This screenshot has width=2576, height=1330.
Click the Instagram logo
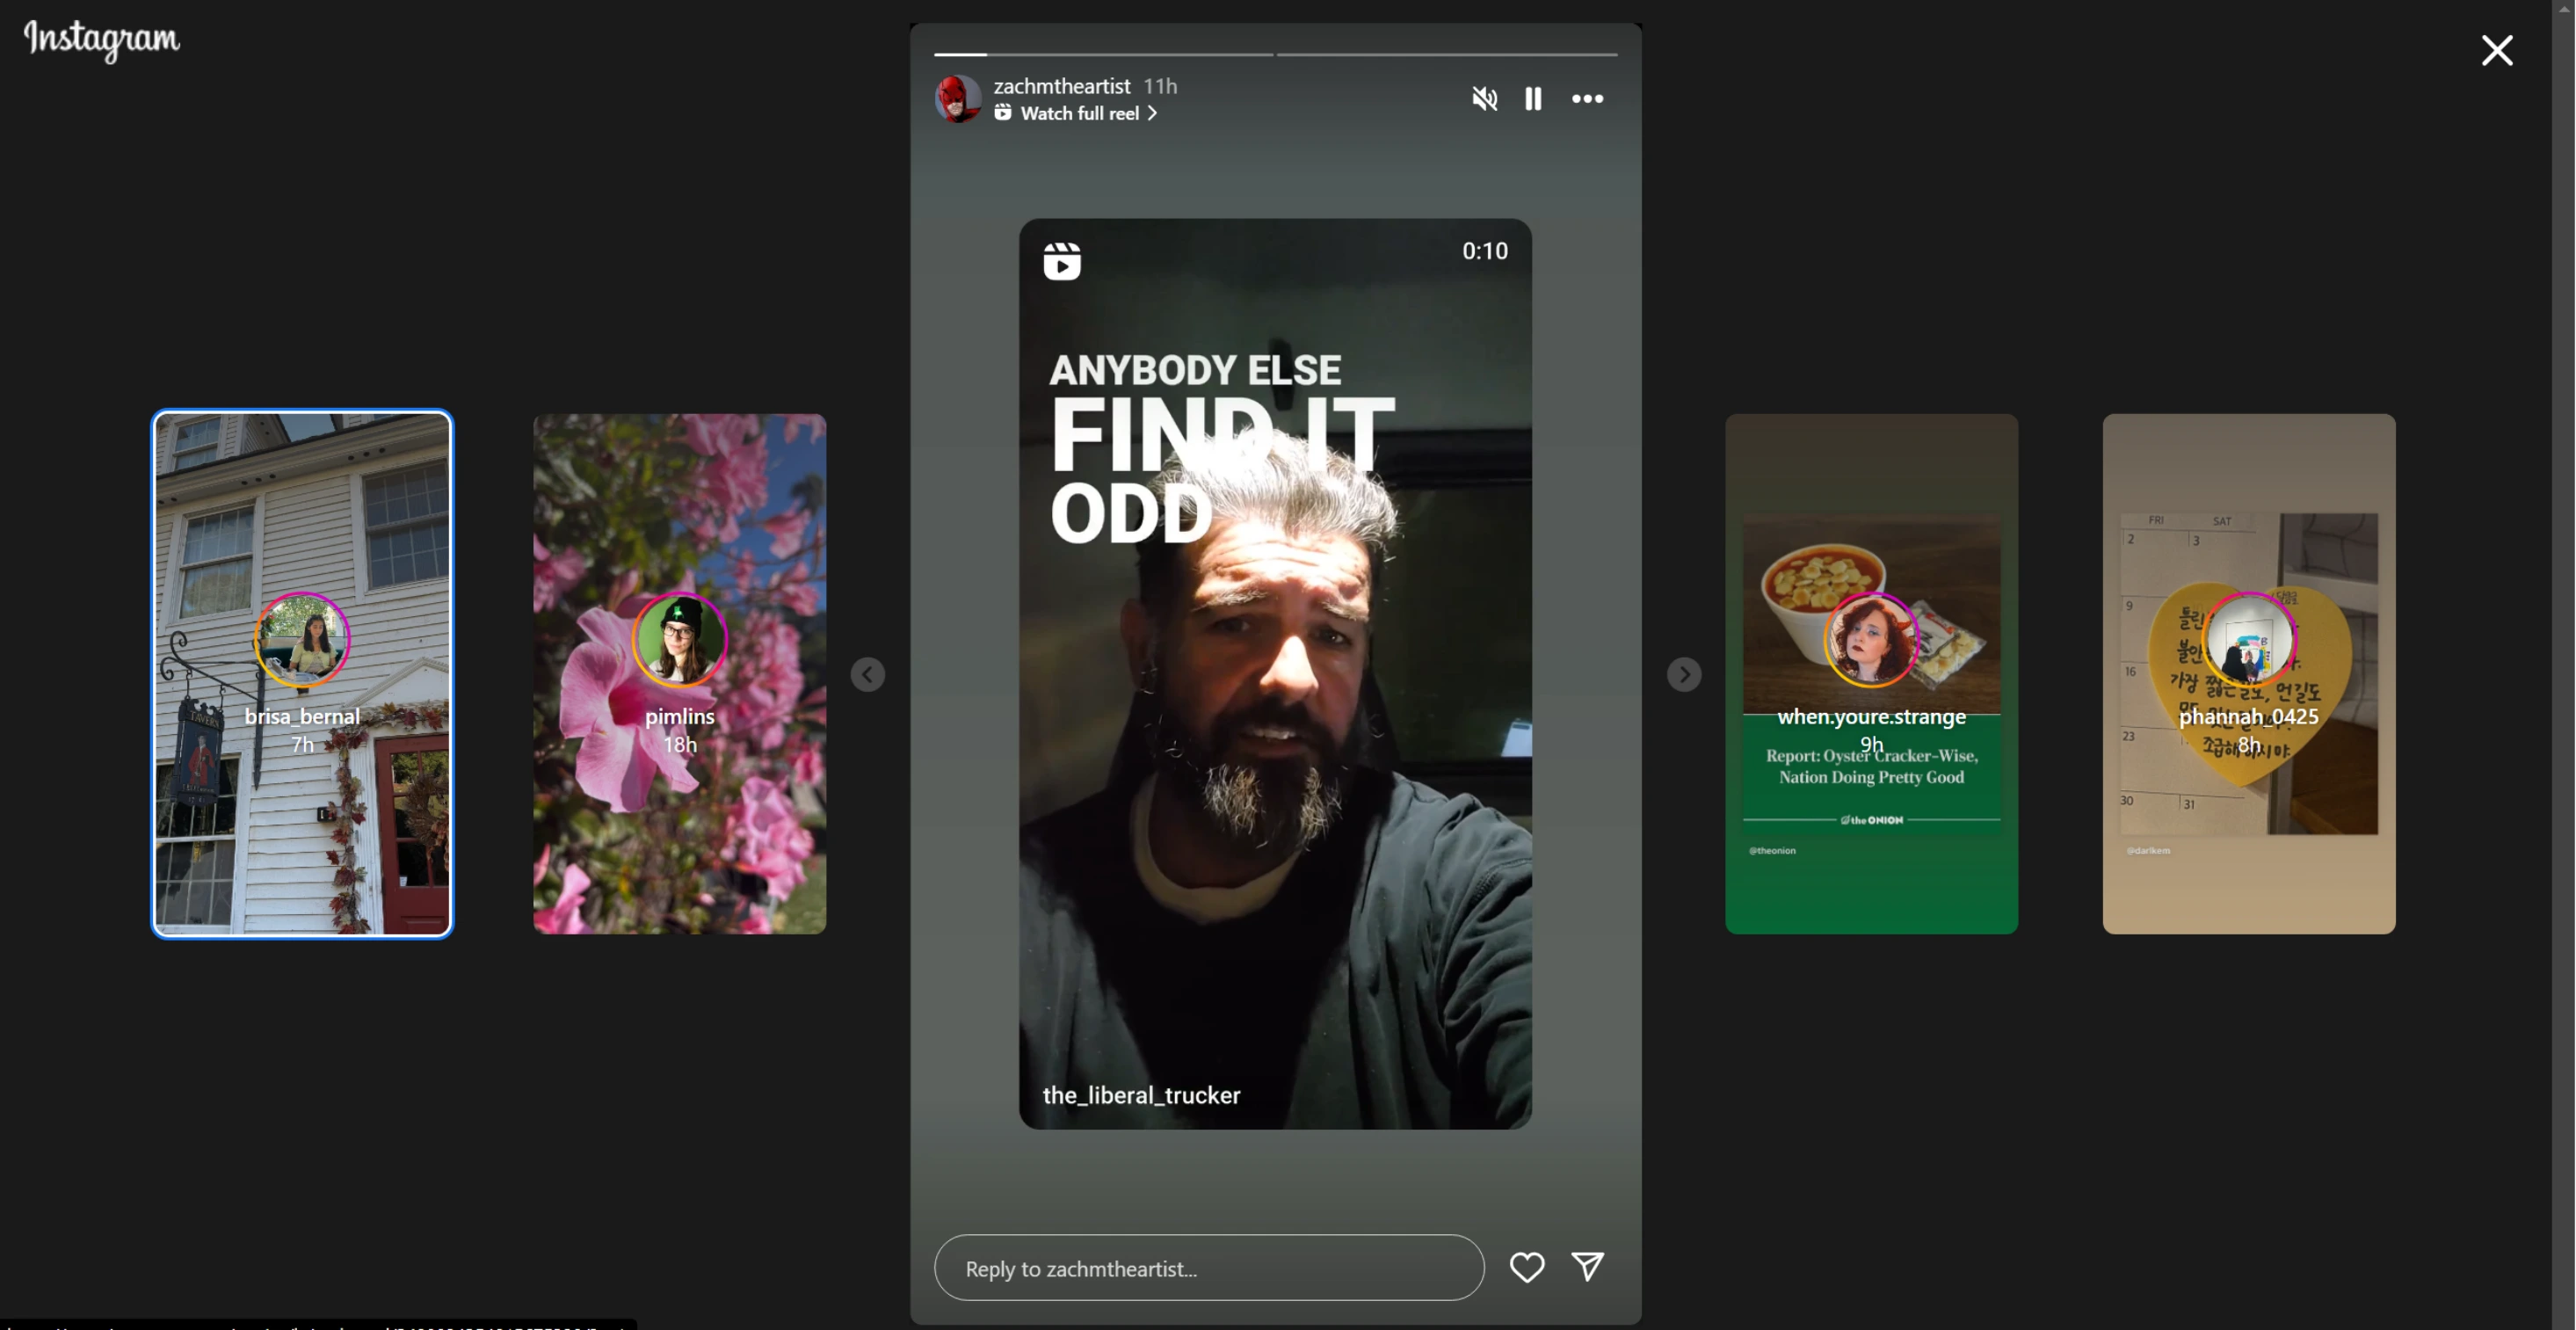tap(102, 40)
